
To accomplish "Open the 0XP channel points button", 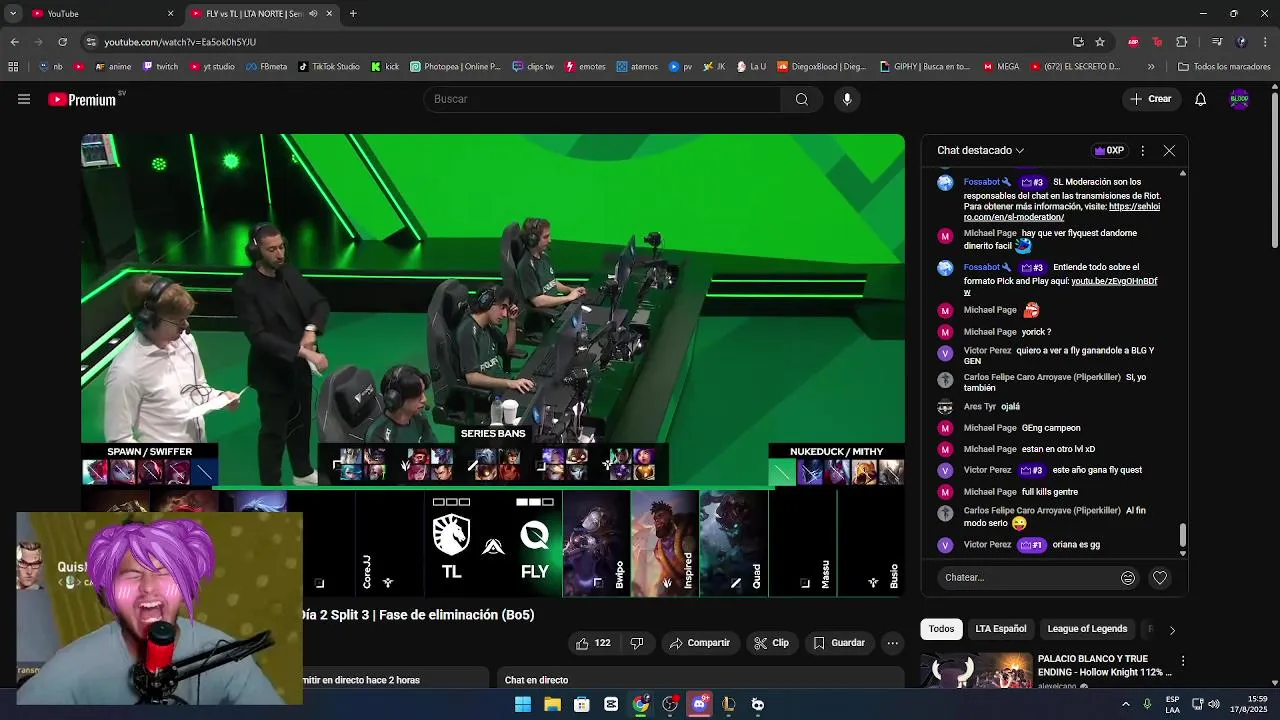I will coord(1109,150).
